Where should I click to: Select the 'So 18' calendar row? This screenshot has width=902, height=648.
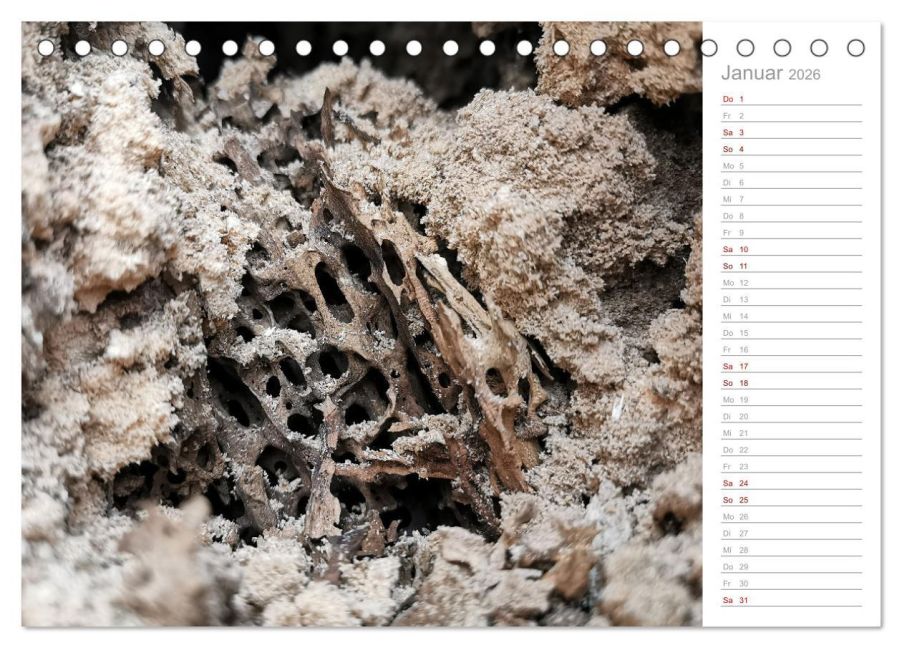click(792, 383)
